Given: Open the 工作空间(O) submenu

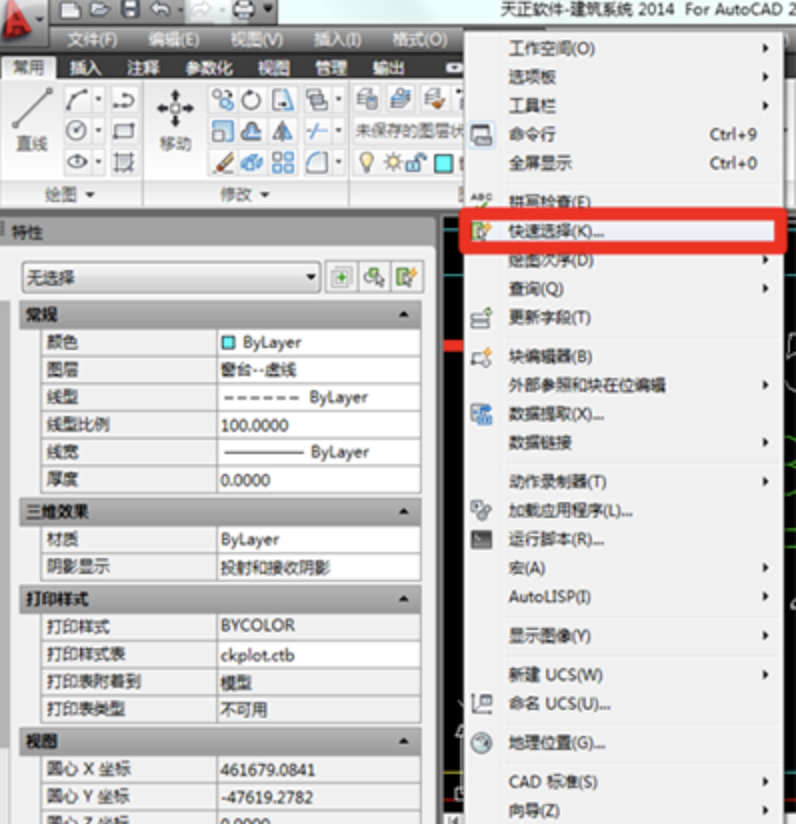Looking at the screenshot, I should [x=622, y=48].
